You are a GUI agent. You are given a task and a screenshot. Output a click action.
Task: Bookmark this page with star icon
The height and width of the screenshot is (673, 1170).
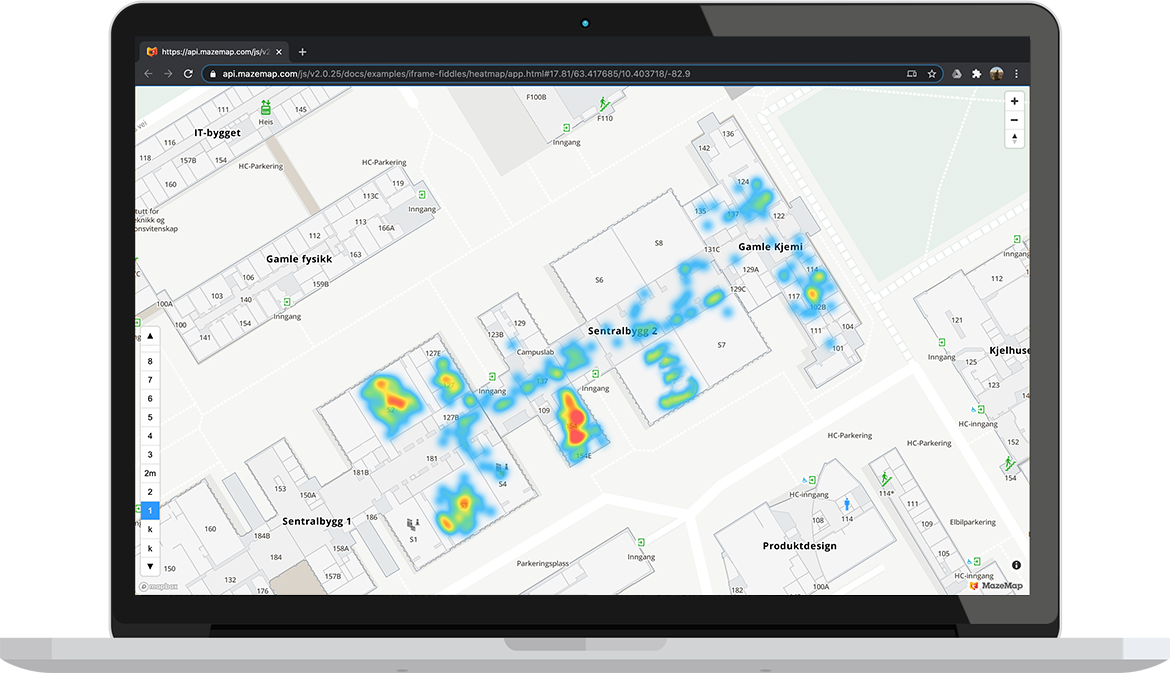pyautogui.click(x=932, y=74)
